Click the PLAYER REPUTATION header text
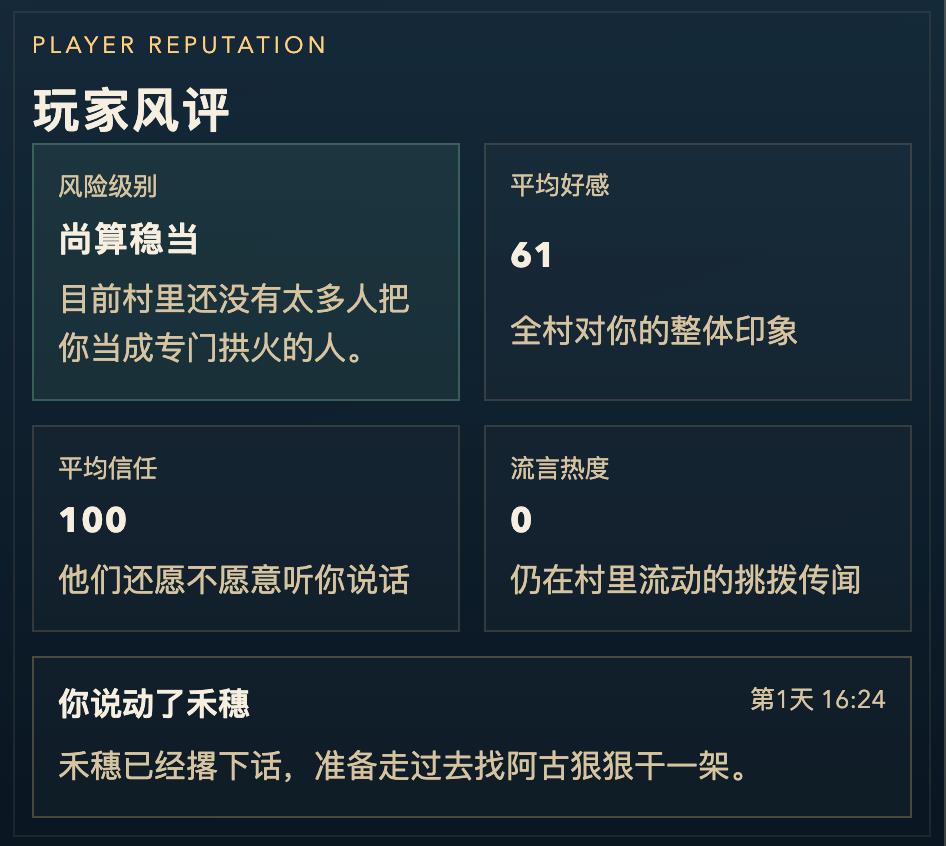 [x=179, y=45]
